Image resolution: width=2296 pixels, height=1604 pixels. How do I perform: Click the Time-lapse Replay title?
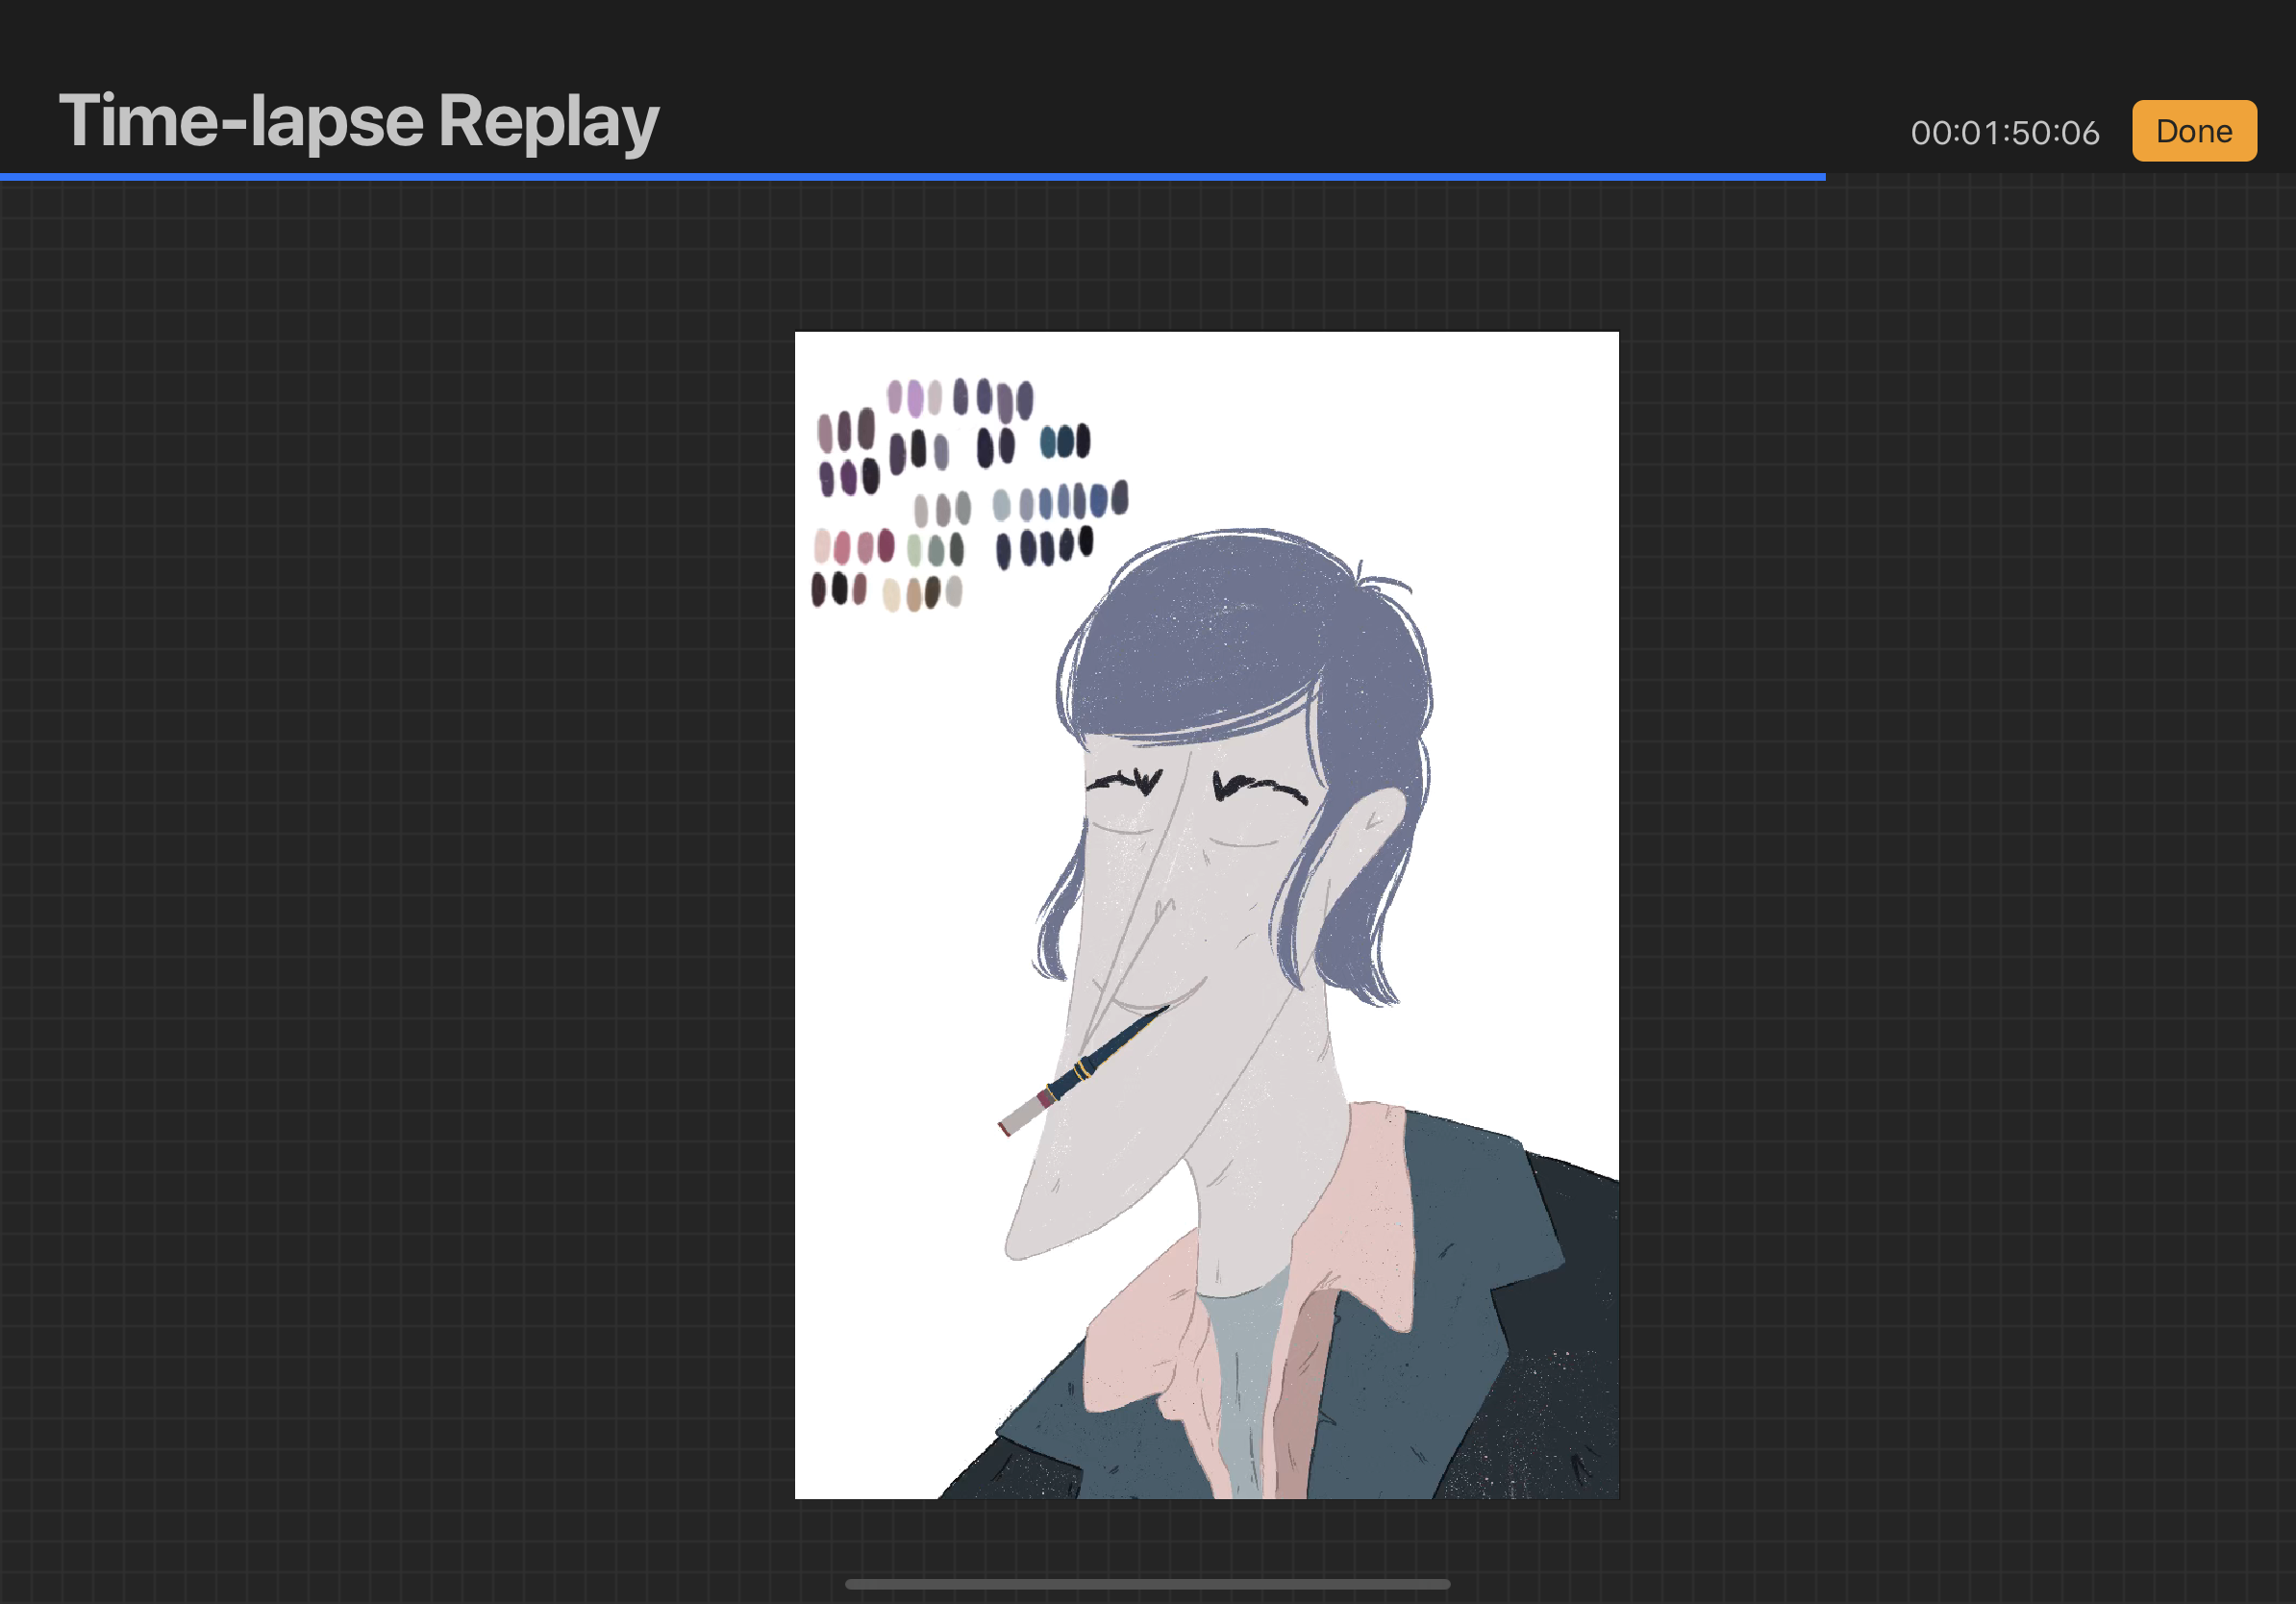click(x=358, y=122)
